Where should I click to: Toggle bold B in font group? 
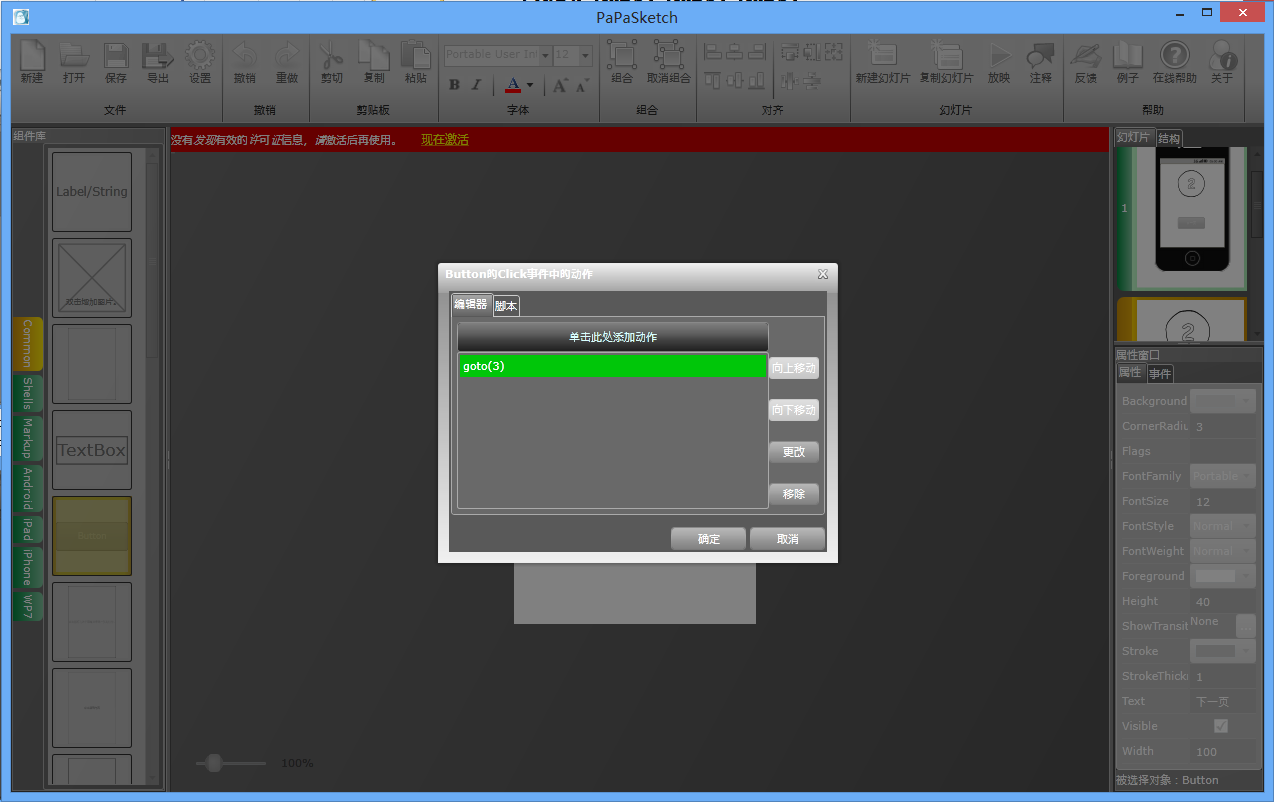pyautogui.click(x=454, y=85)
